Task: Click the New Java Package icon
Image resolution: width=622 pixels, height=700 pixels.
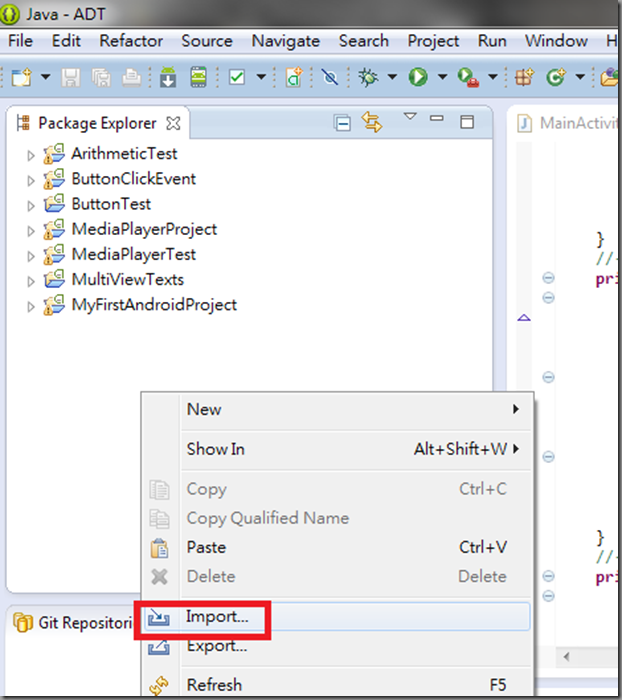Action: (524, 77)
